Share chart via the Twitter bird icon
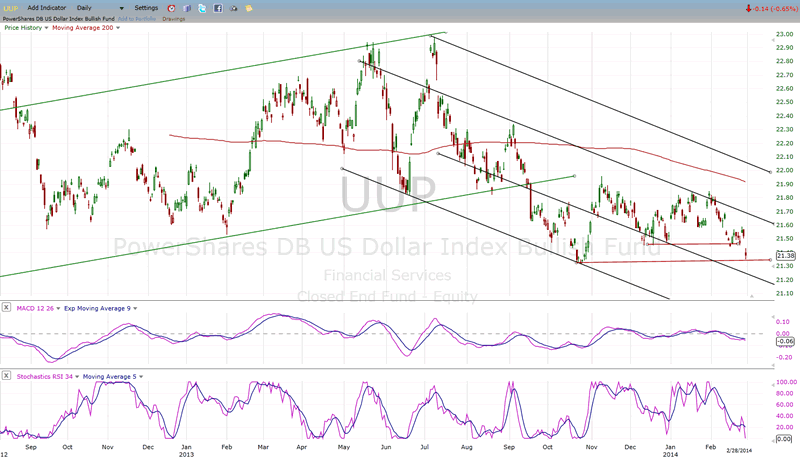The width and height of the screenshot is (800, 458). [x=203, y=8]
